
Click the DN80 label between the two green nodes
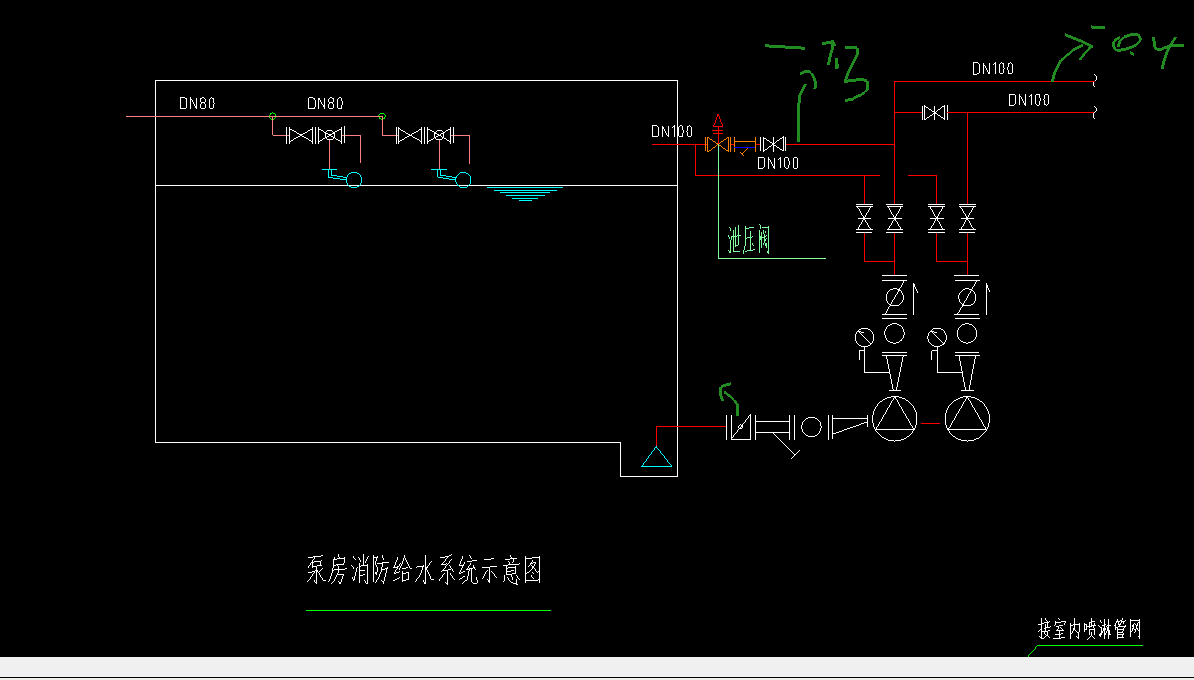tap(325, 103)
